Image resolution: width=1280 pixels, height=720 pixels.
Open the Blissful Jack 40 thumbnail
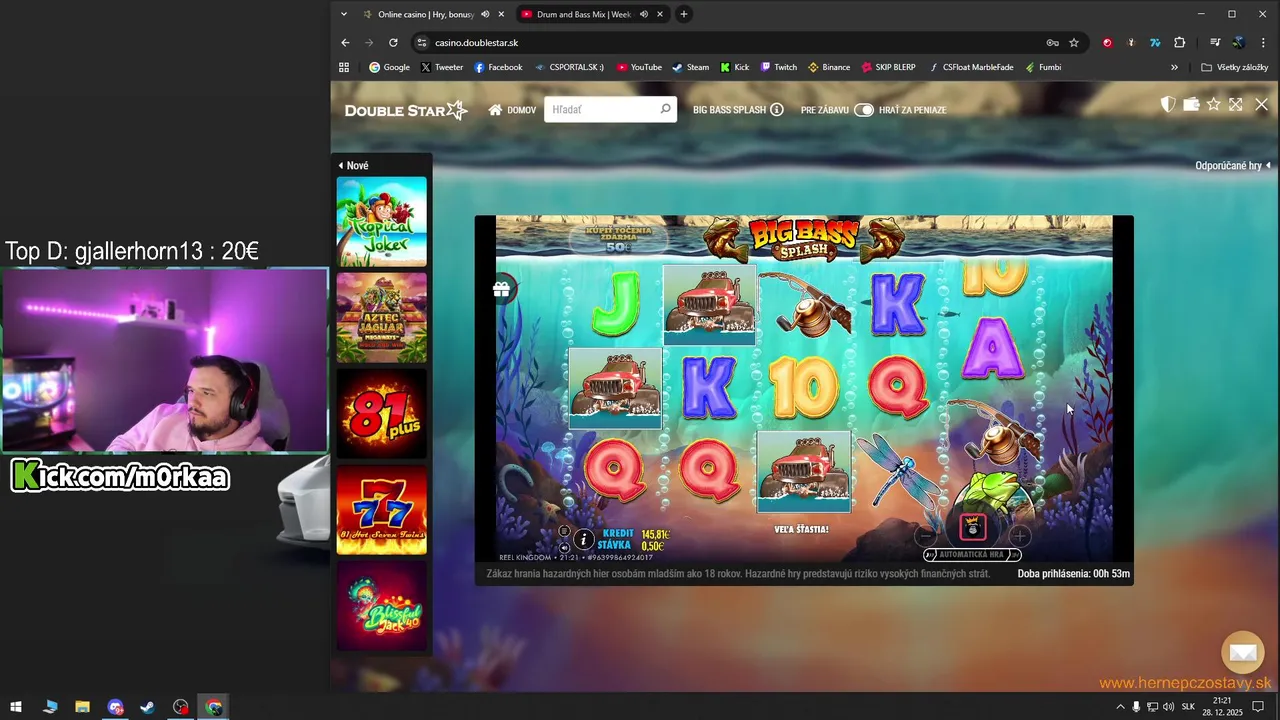tap(381, 605)
